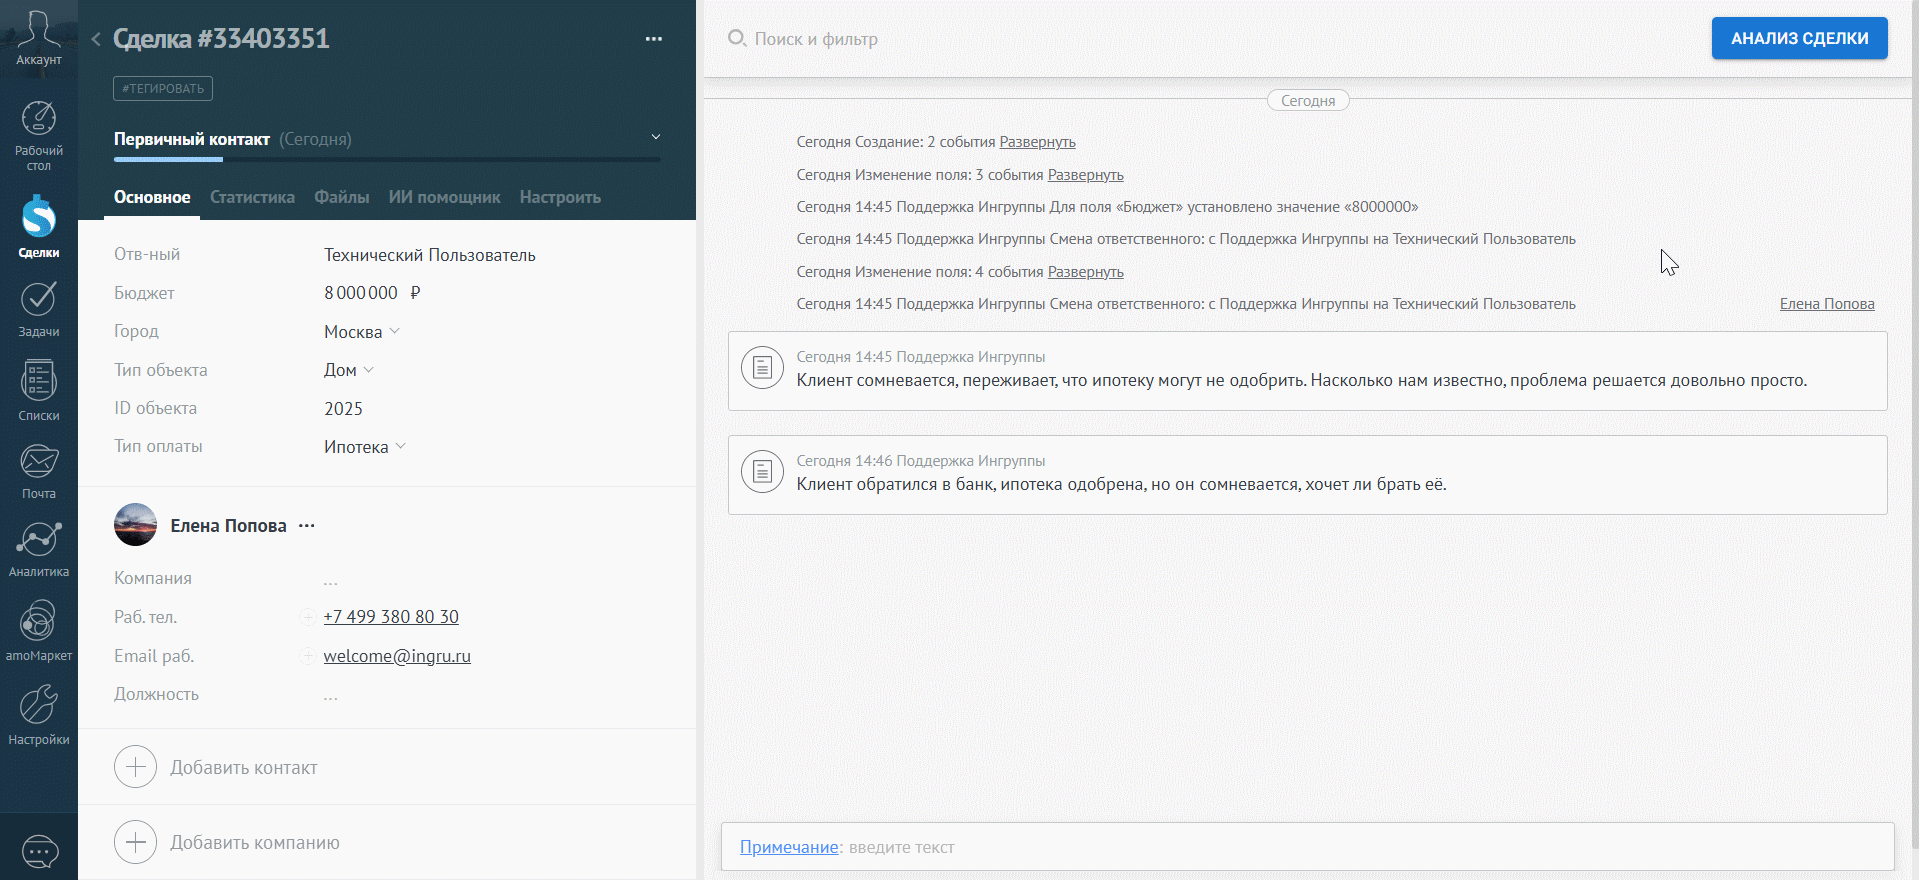
Task: Click the Добавить компанию label
Action: 255,843
